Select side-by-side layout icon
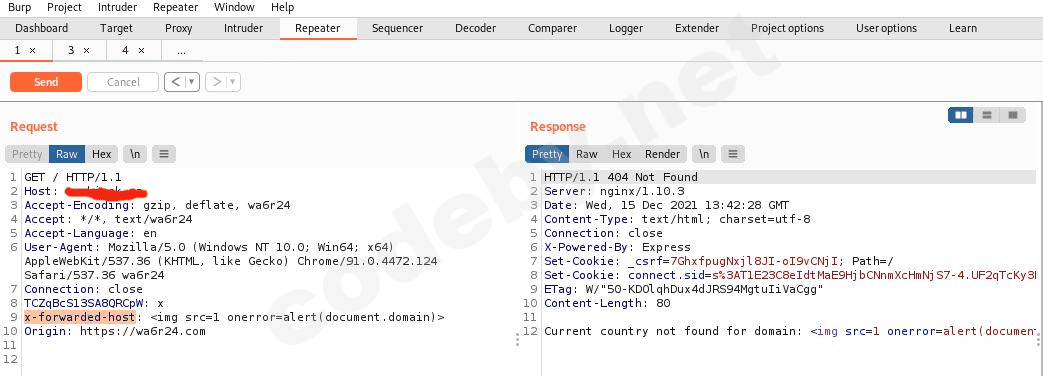Image resolution: width=1043 pixels, height=376 pixels. coord(961,115)
